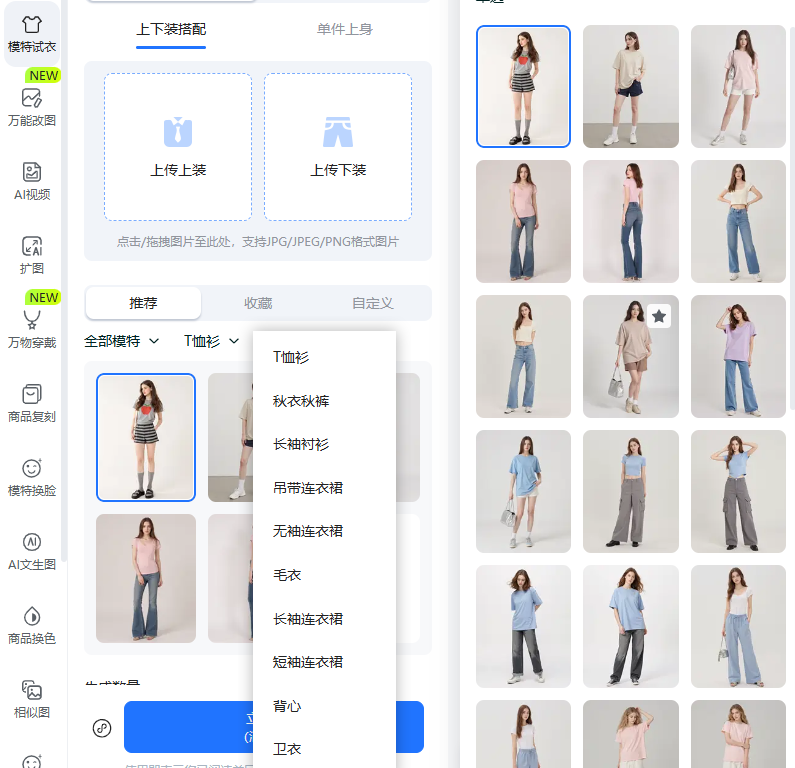The height and width of the screenshot is (768, 795).
Task: Open the 商品复刻 product replica tool
Action: click(31, 404)
